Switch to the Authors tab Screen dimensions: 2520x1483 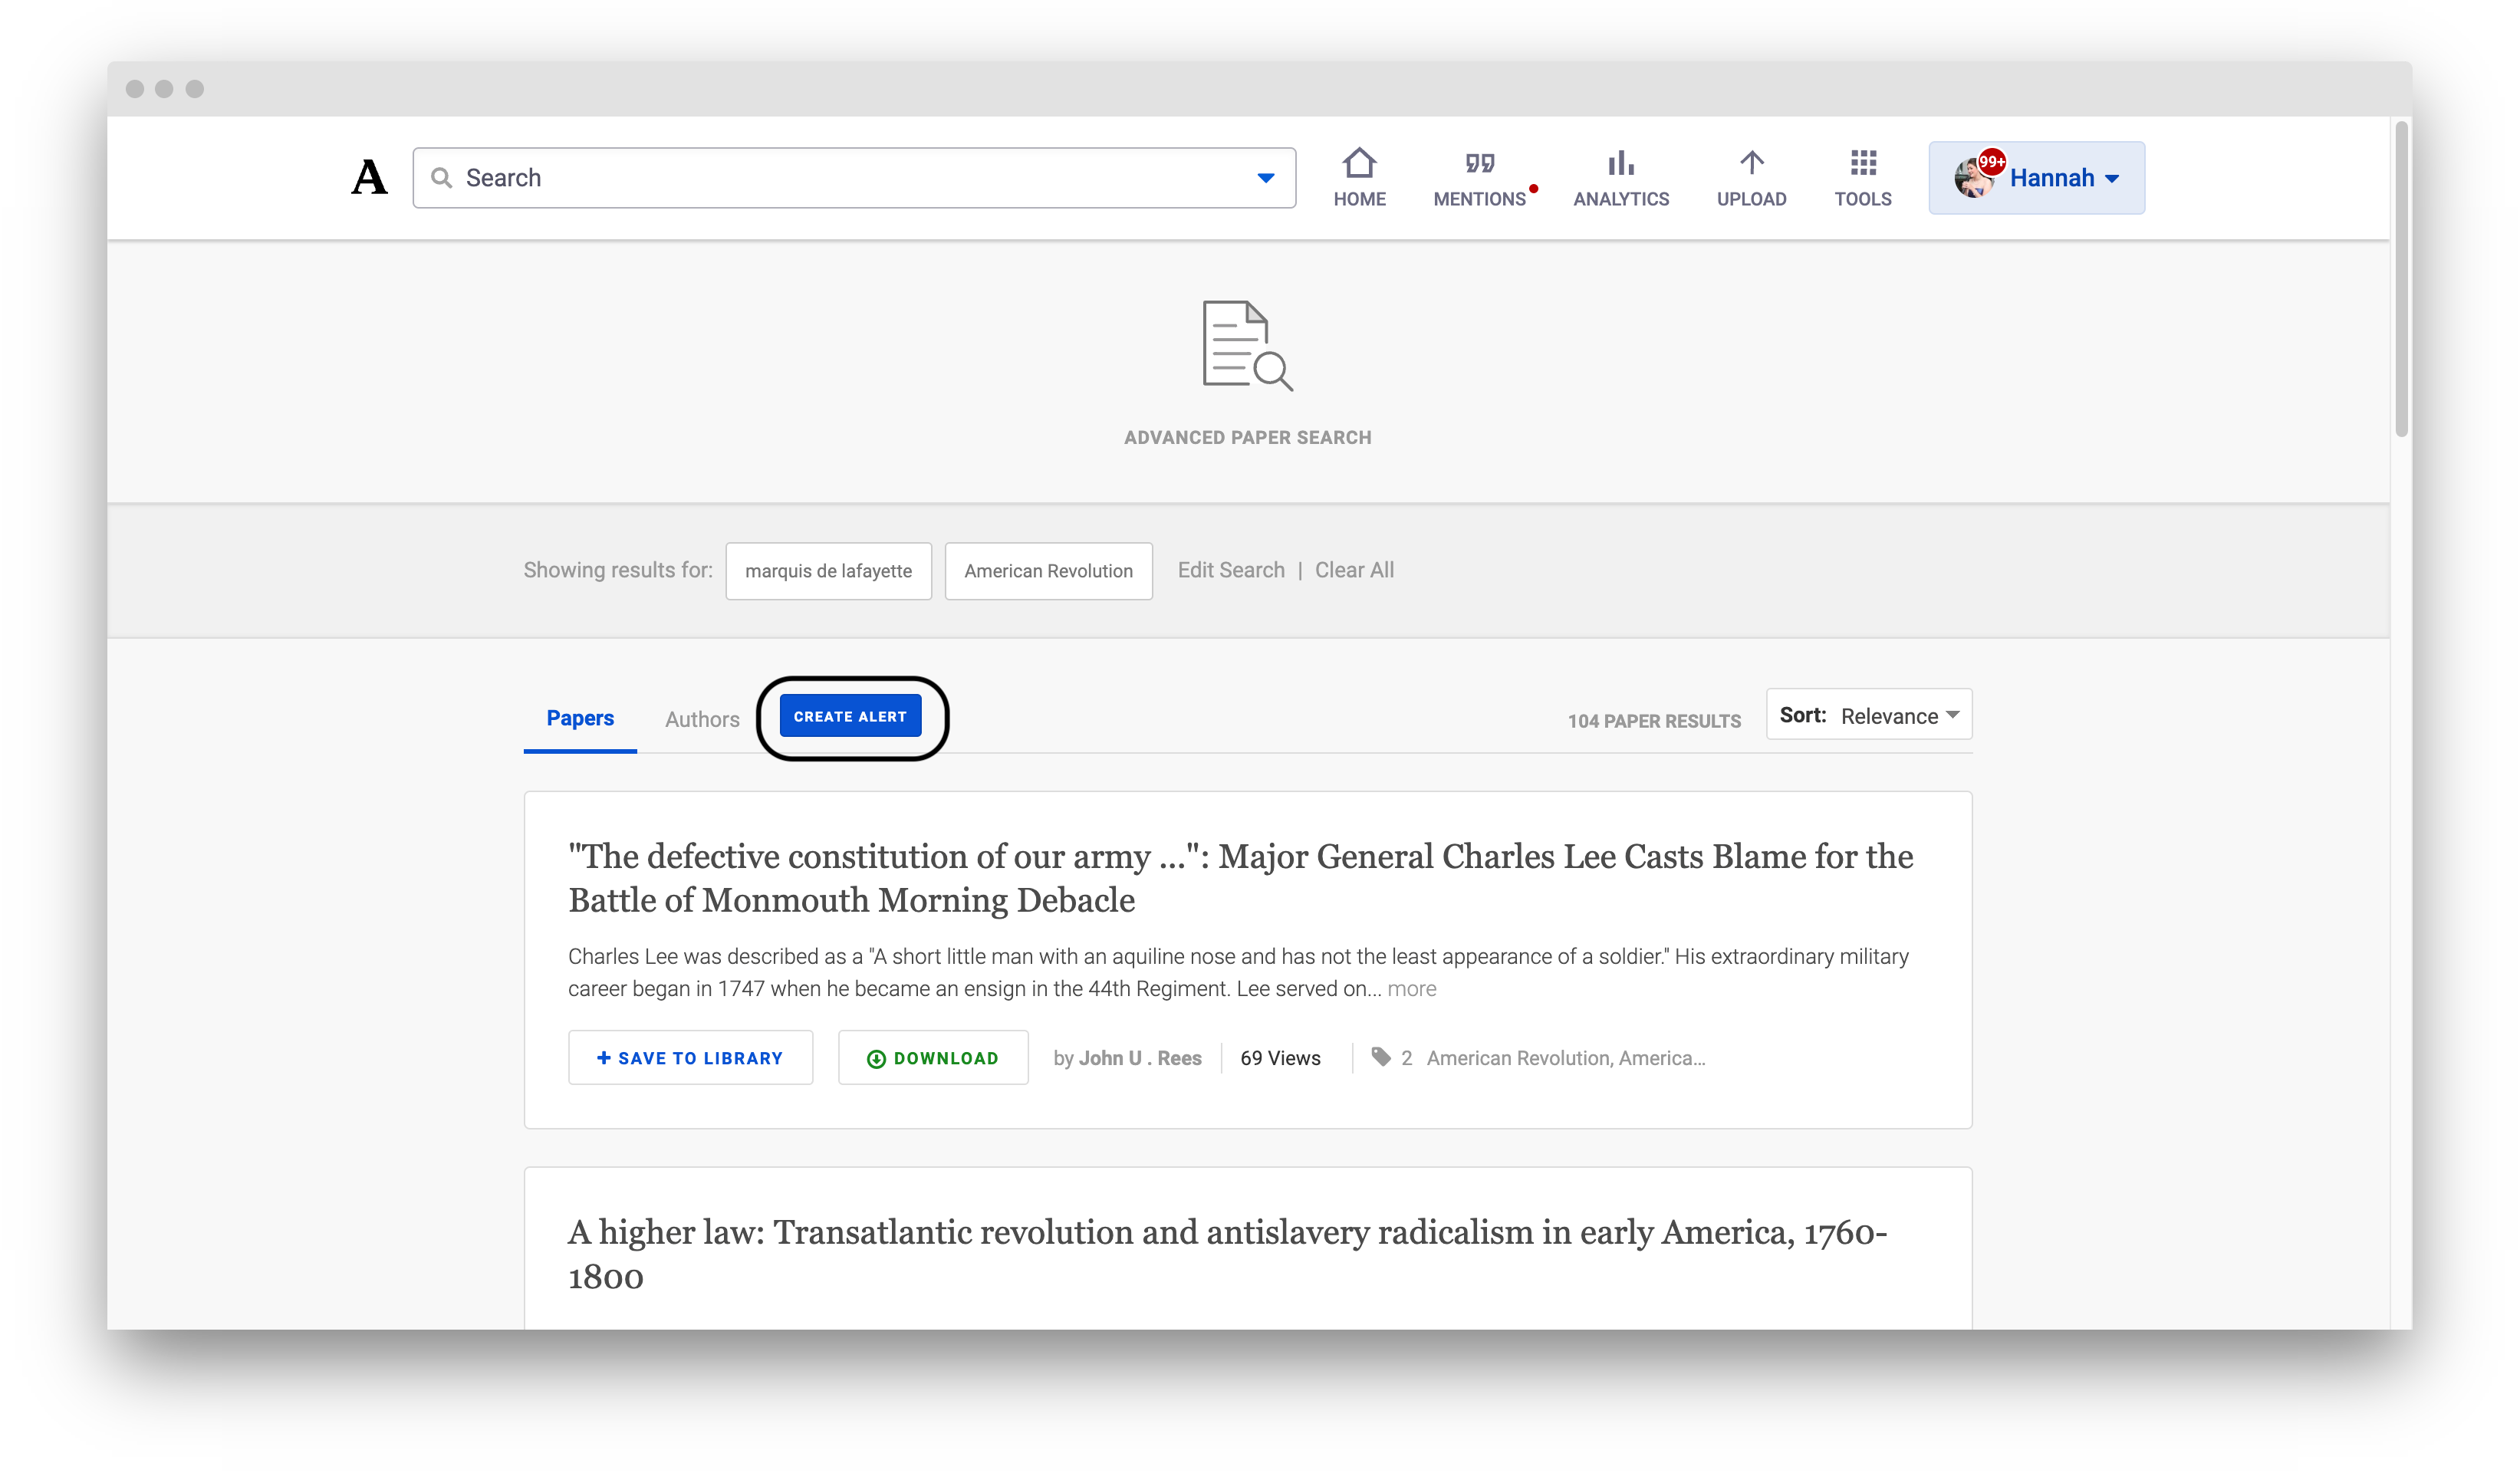[x=702, y=718]
